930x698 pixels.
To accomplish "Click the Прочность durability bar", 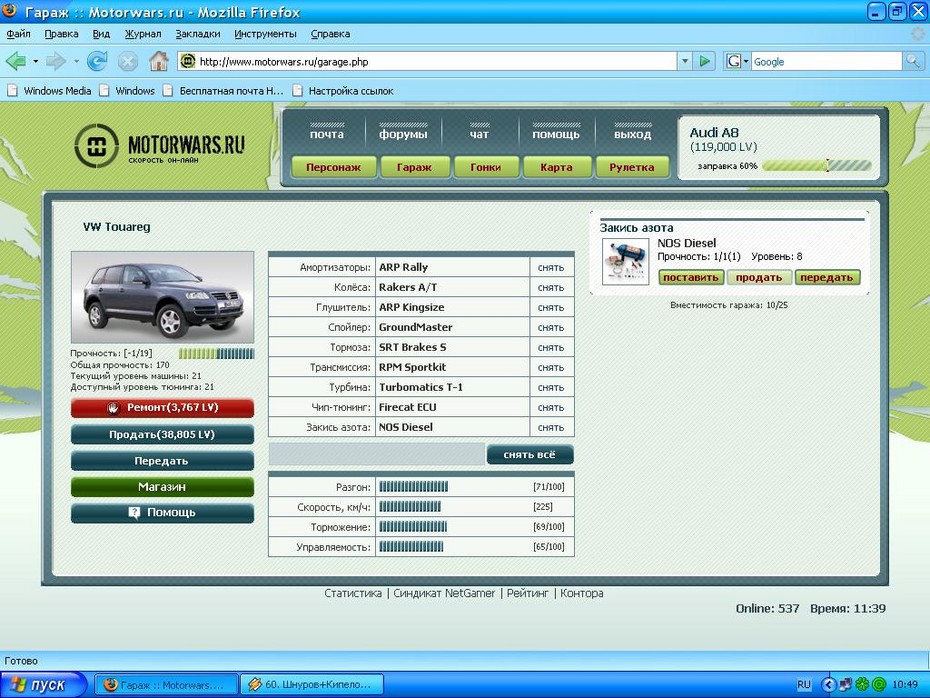I will (x=216, y=354).
